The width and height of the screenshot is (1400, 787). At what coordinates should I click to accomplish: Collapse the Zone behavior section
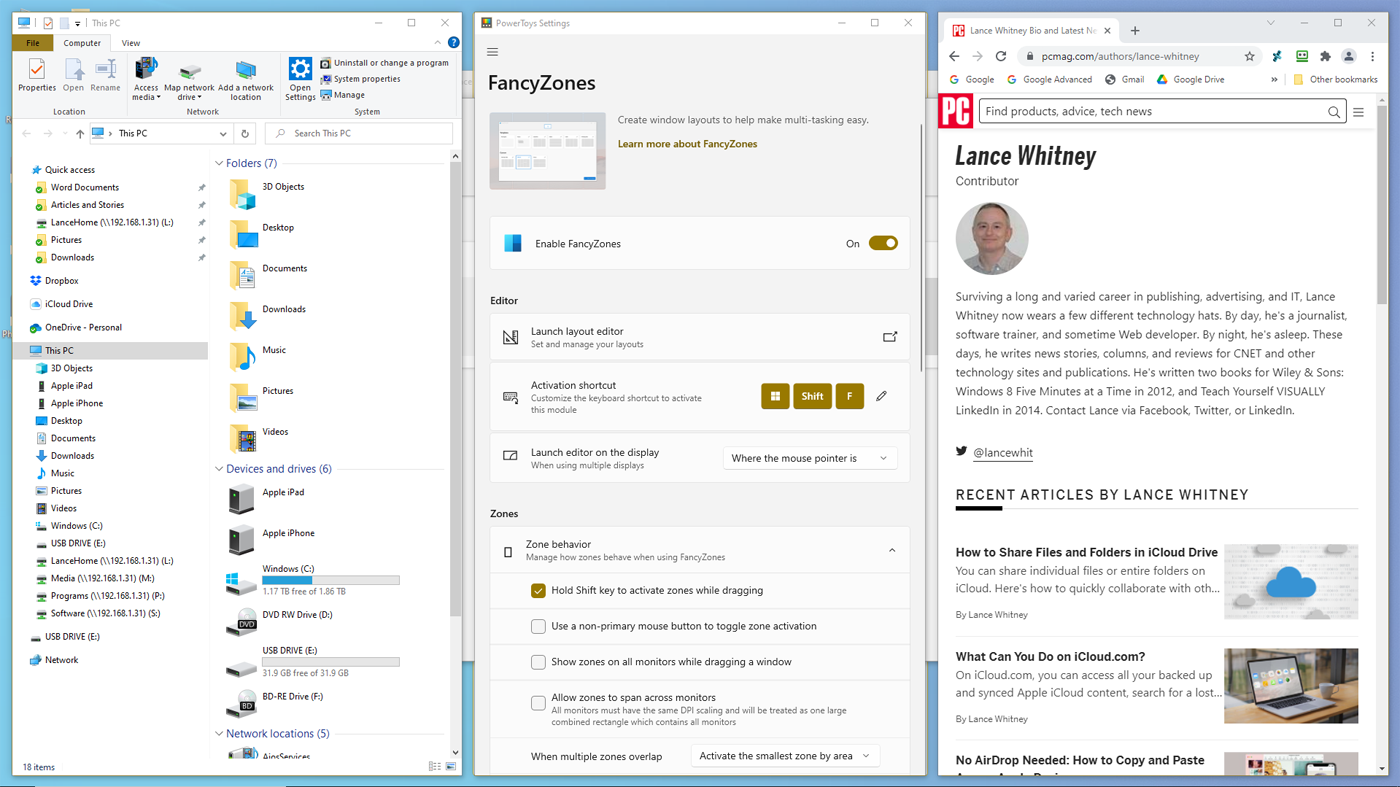click(x=892, y=550)
